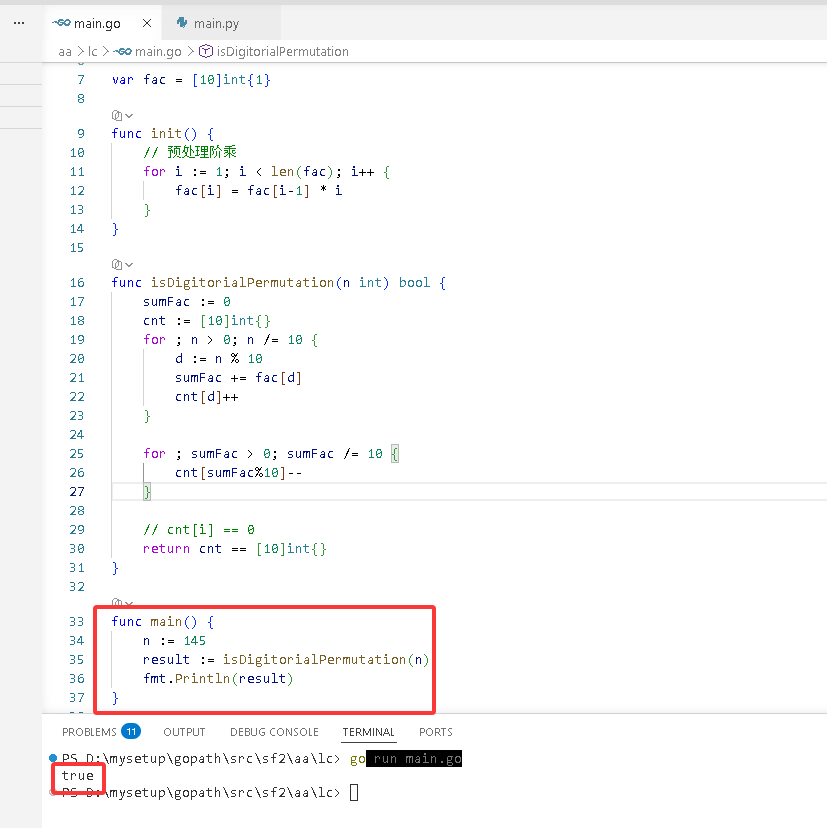Click the 'go run main.go' terminal command

point(406,759)
